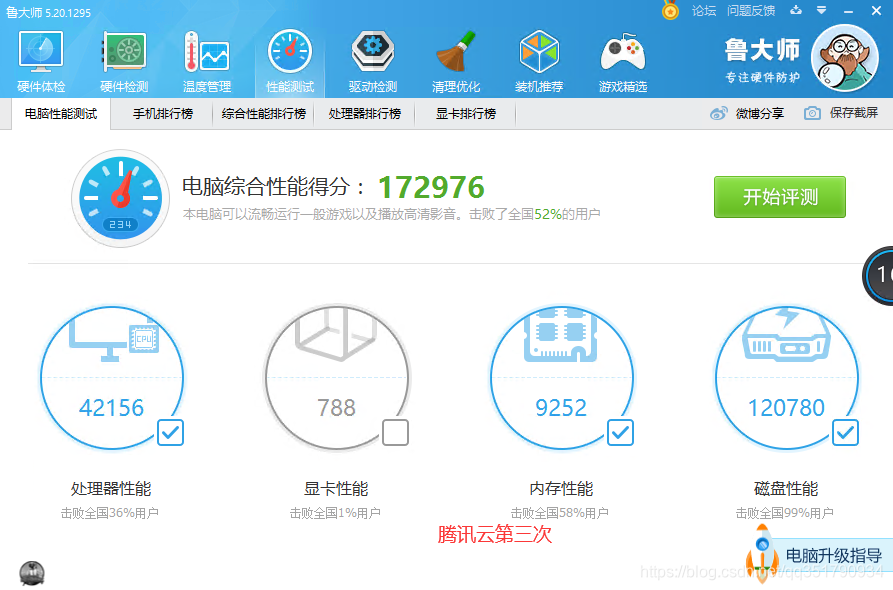Open 清理优化 cleanup broom icon
Viewport: 893px width, 590px height.
(x=456, y=51)
